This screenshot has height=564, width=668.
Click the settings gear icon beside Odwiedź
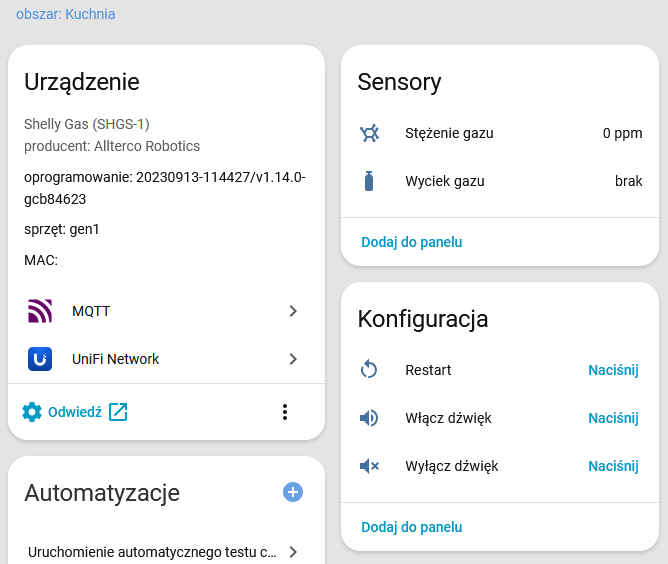tap(32, 412)
